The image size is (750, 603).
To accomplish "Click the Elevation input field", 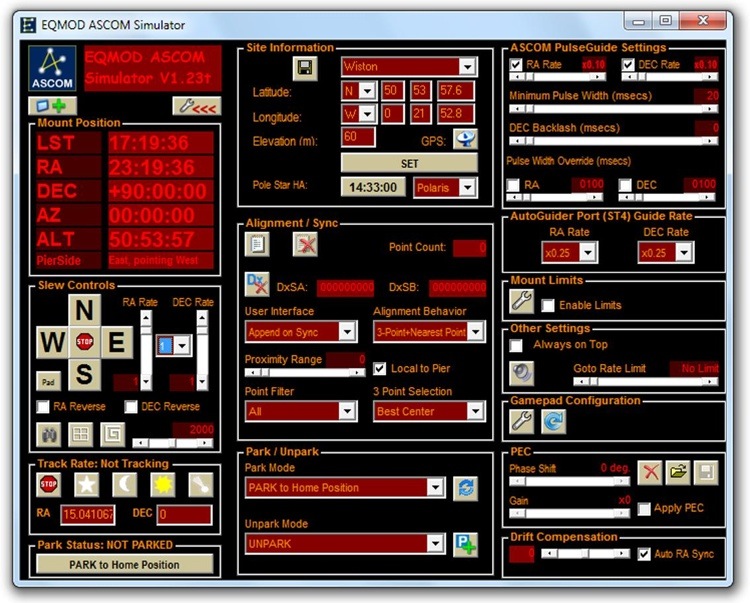I will [358, 137].
